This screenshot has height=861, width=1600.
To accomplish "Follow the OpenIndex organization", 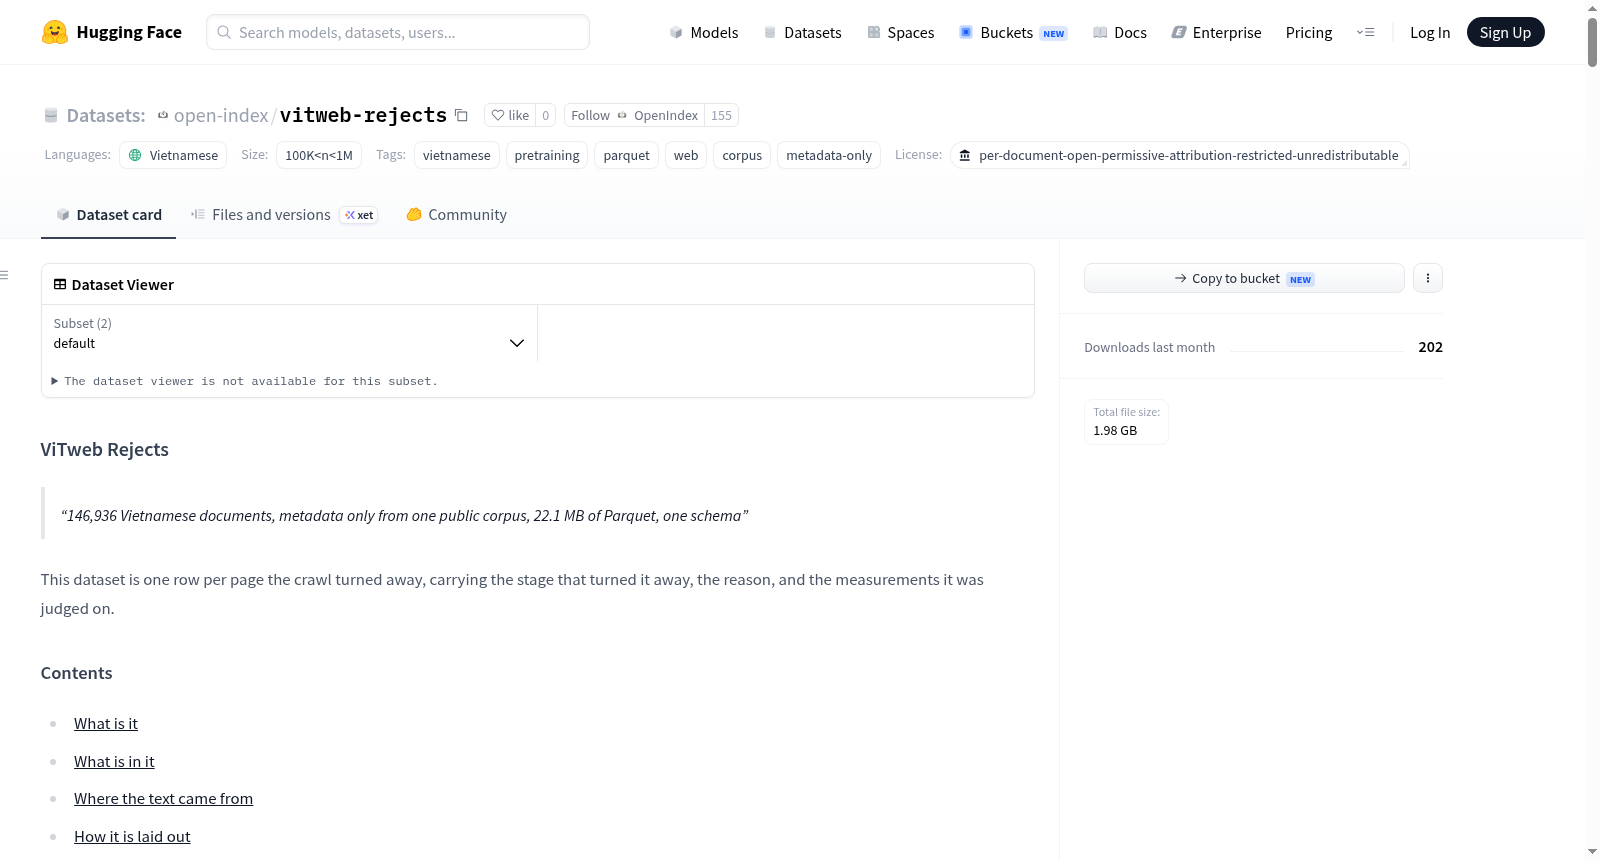I will pos(634,115).
